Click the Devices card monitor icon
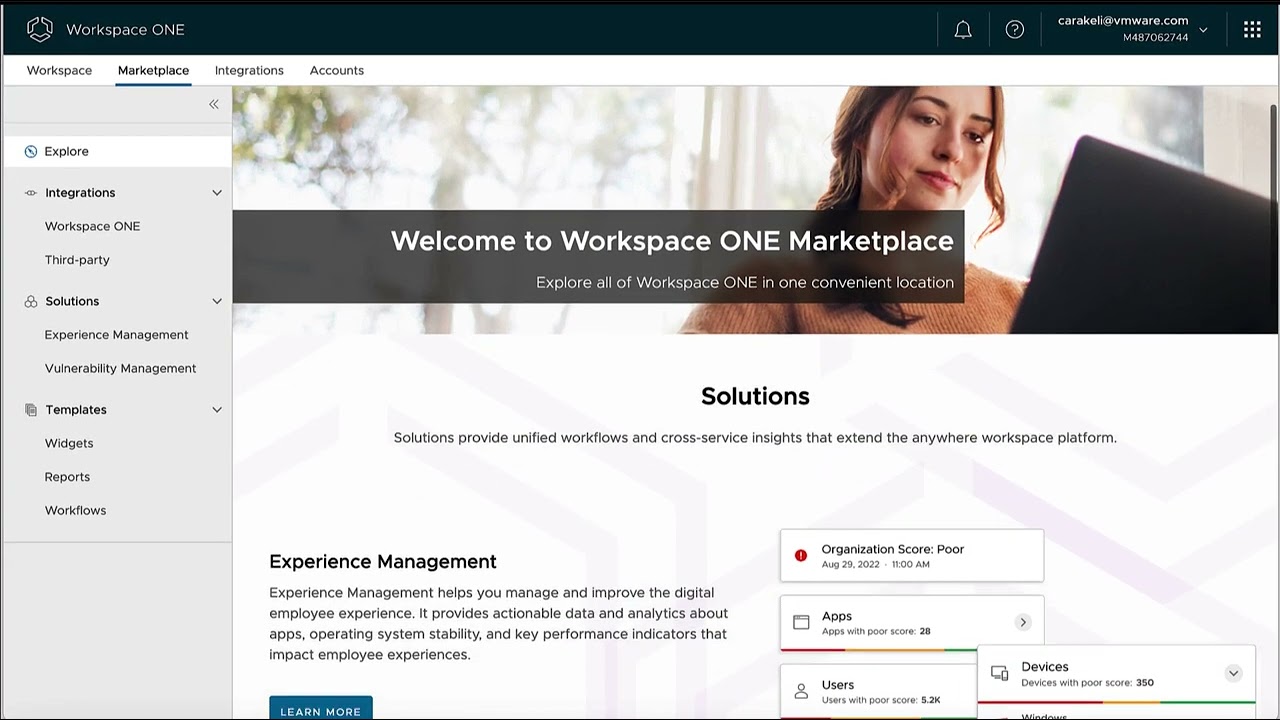 [999, 673]
